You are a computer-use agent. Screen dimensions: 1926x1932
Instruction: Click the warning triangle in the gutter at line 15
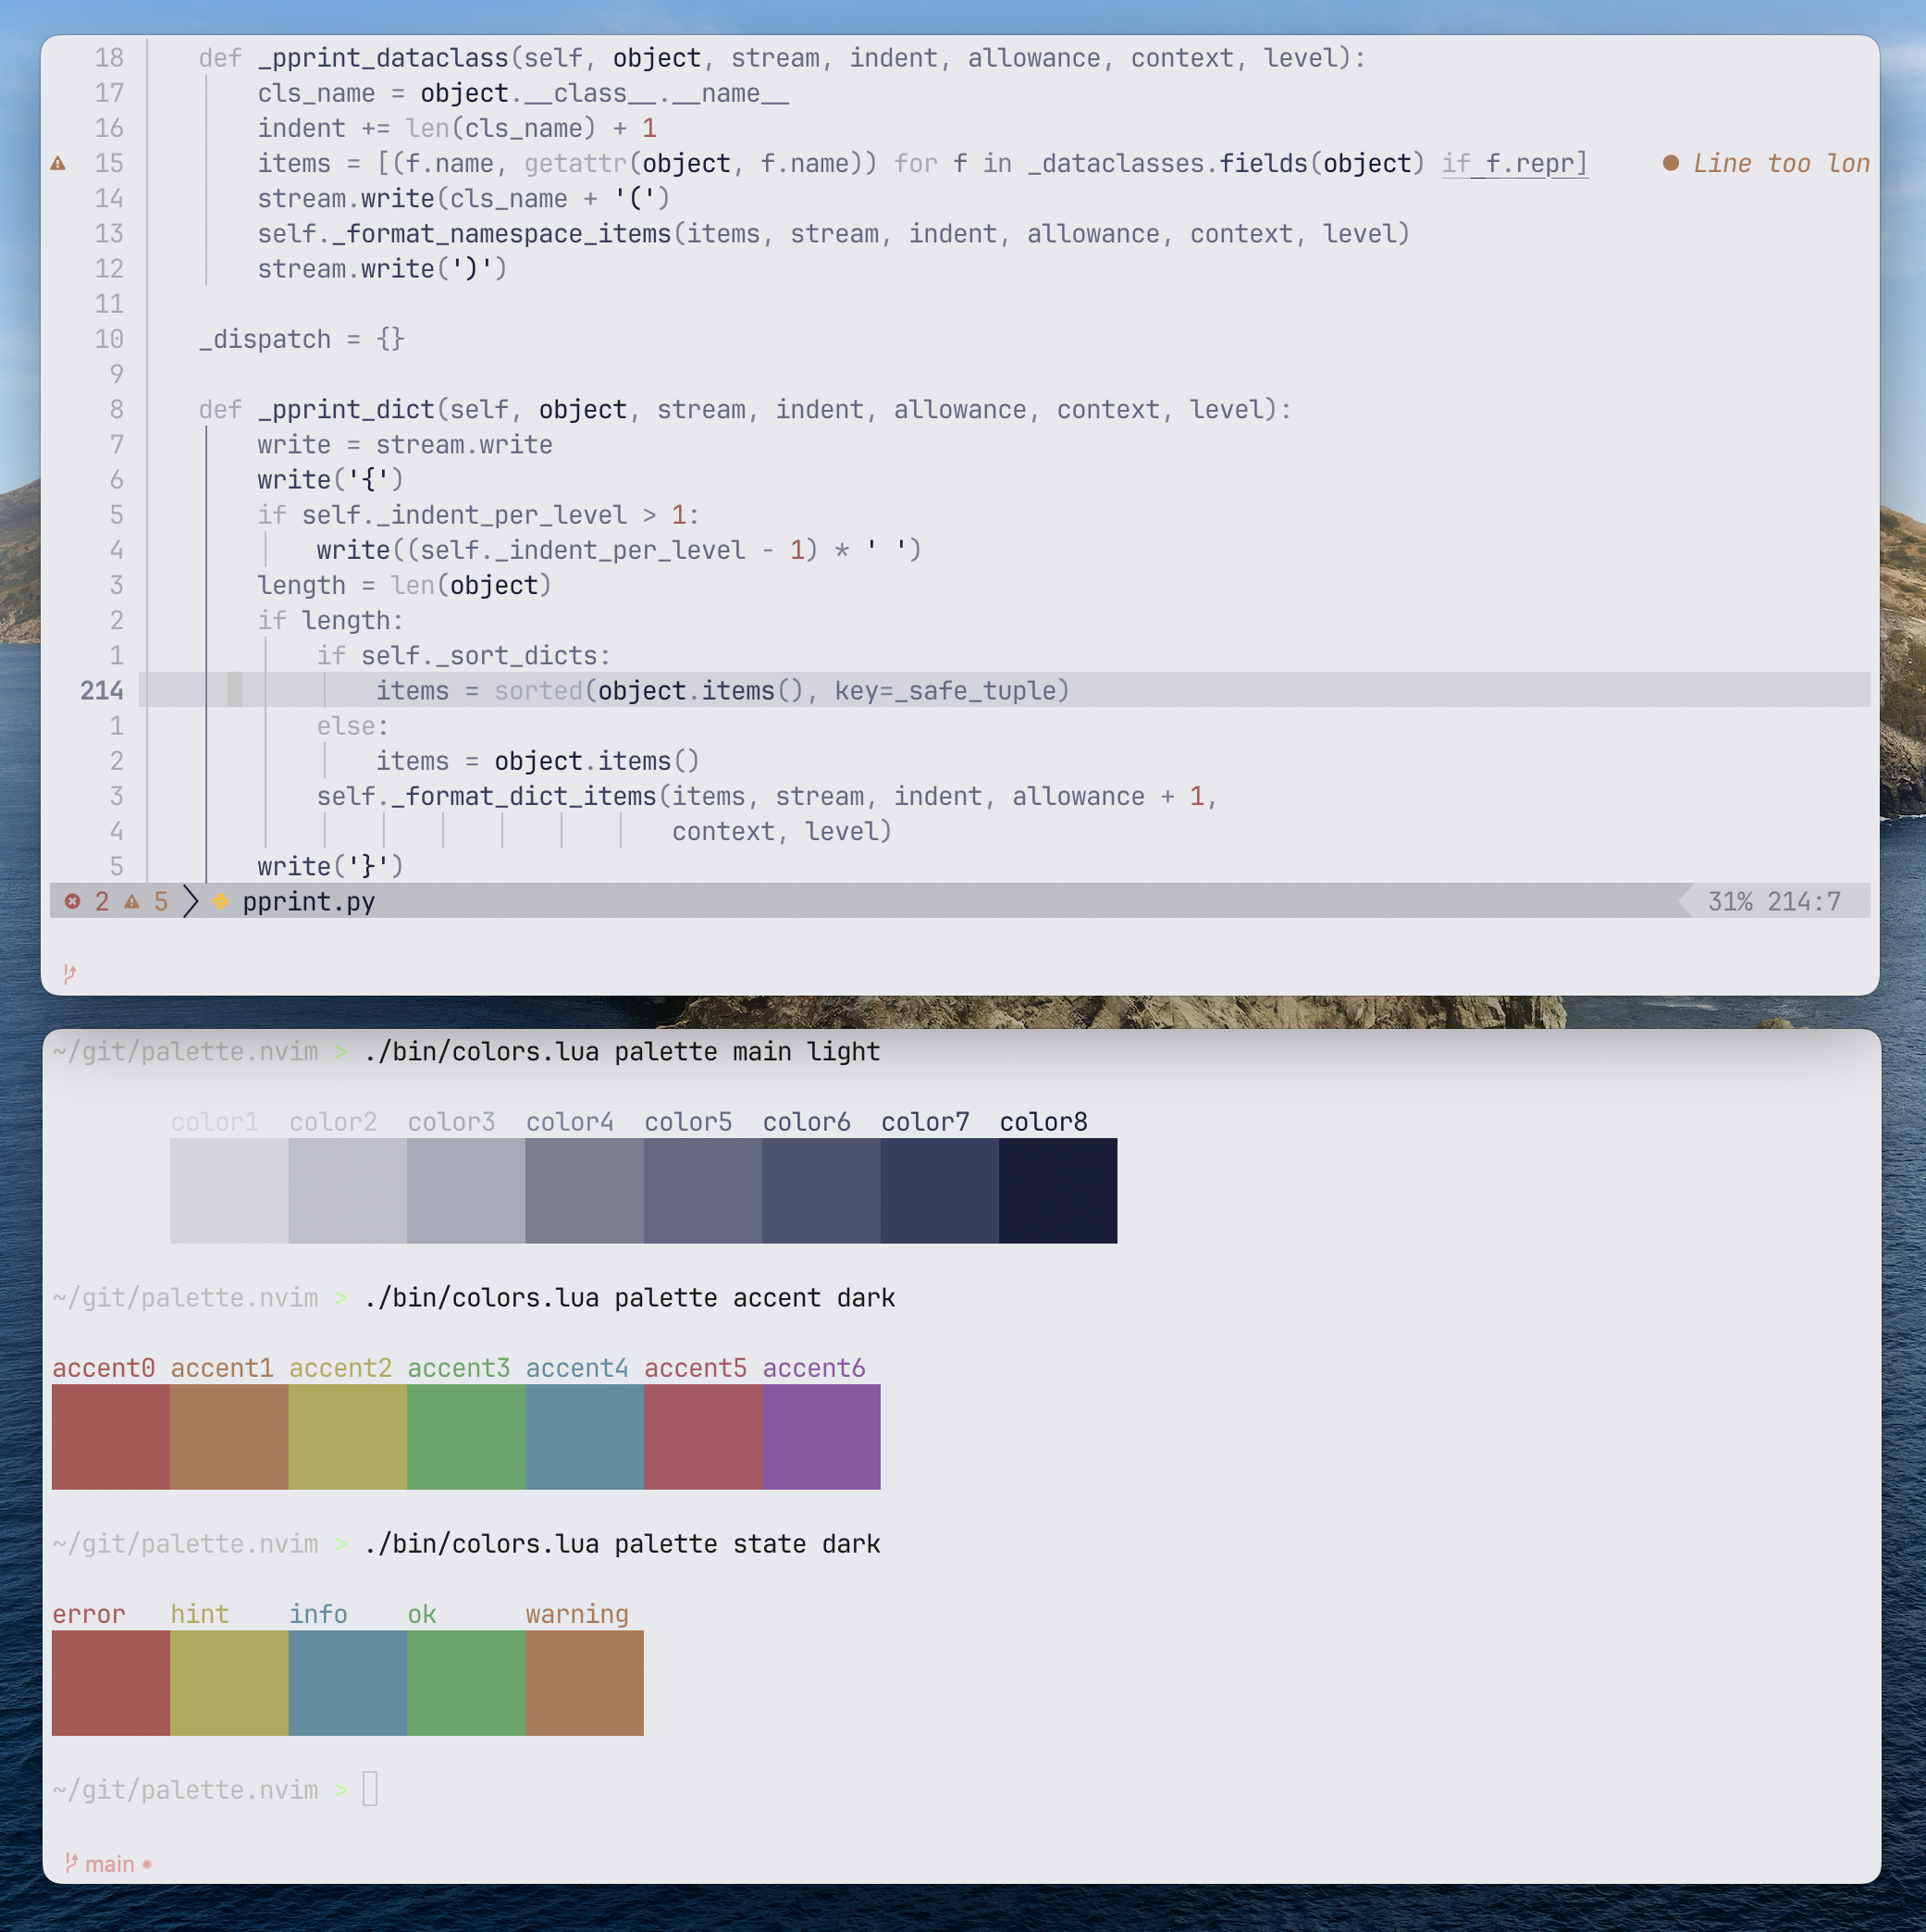[x=58, y=164]
